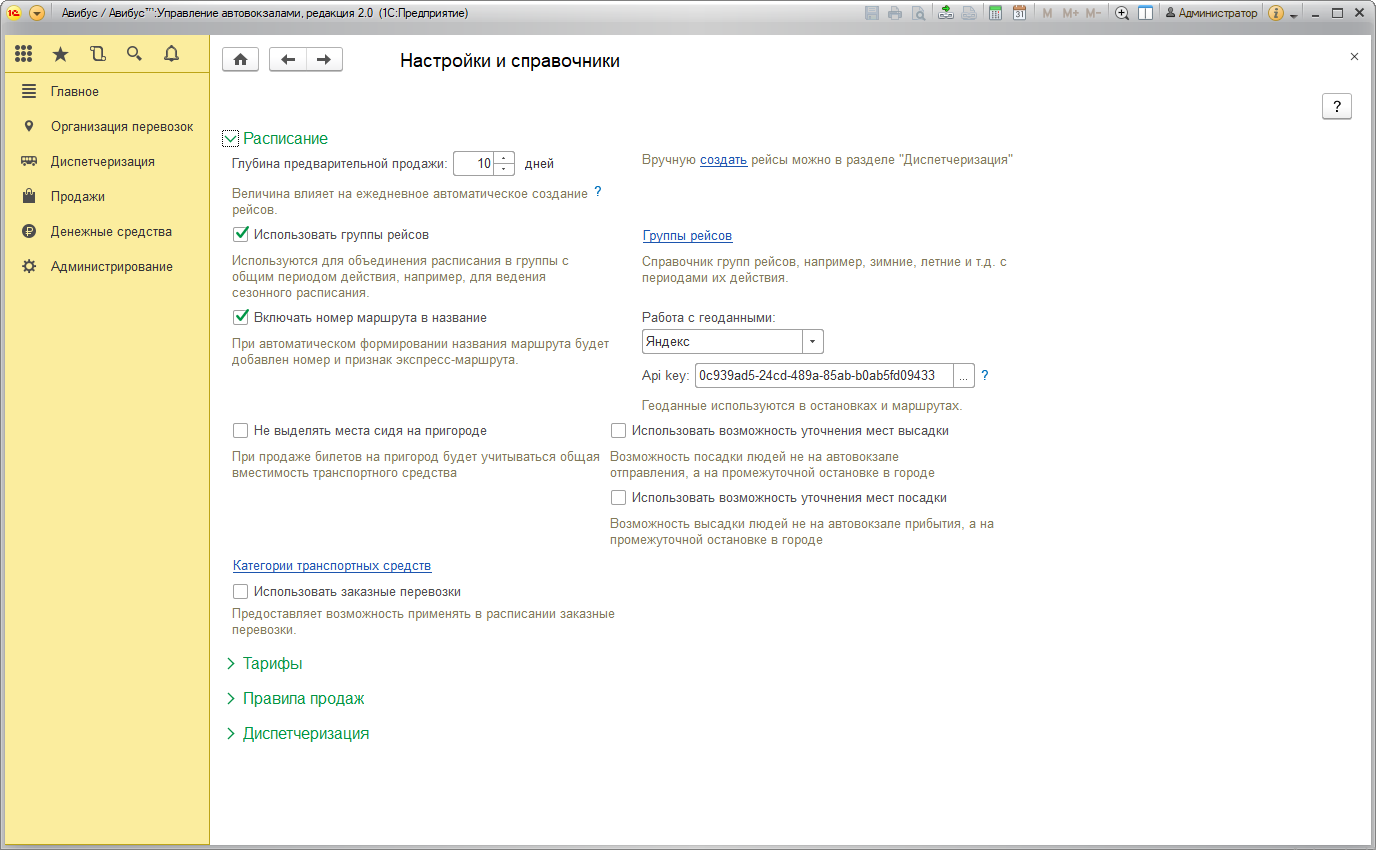Click the sidebar search magnifier icon
Screen dimensions: 1376x850
(x=134, y=54)
